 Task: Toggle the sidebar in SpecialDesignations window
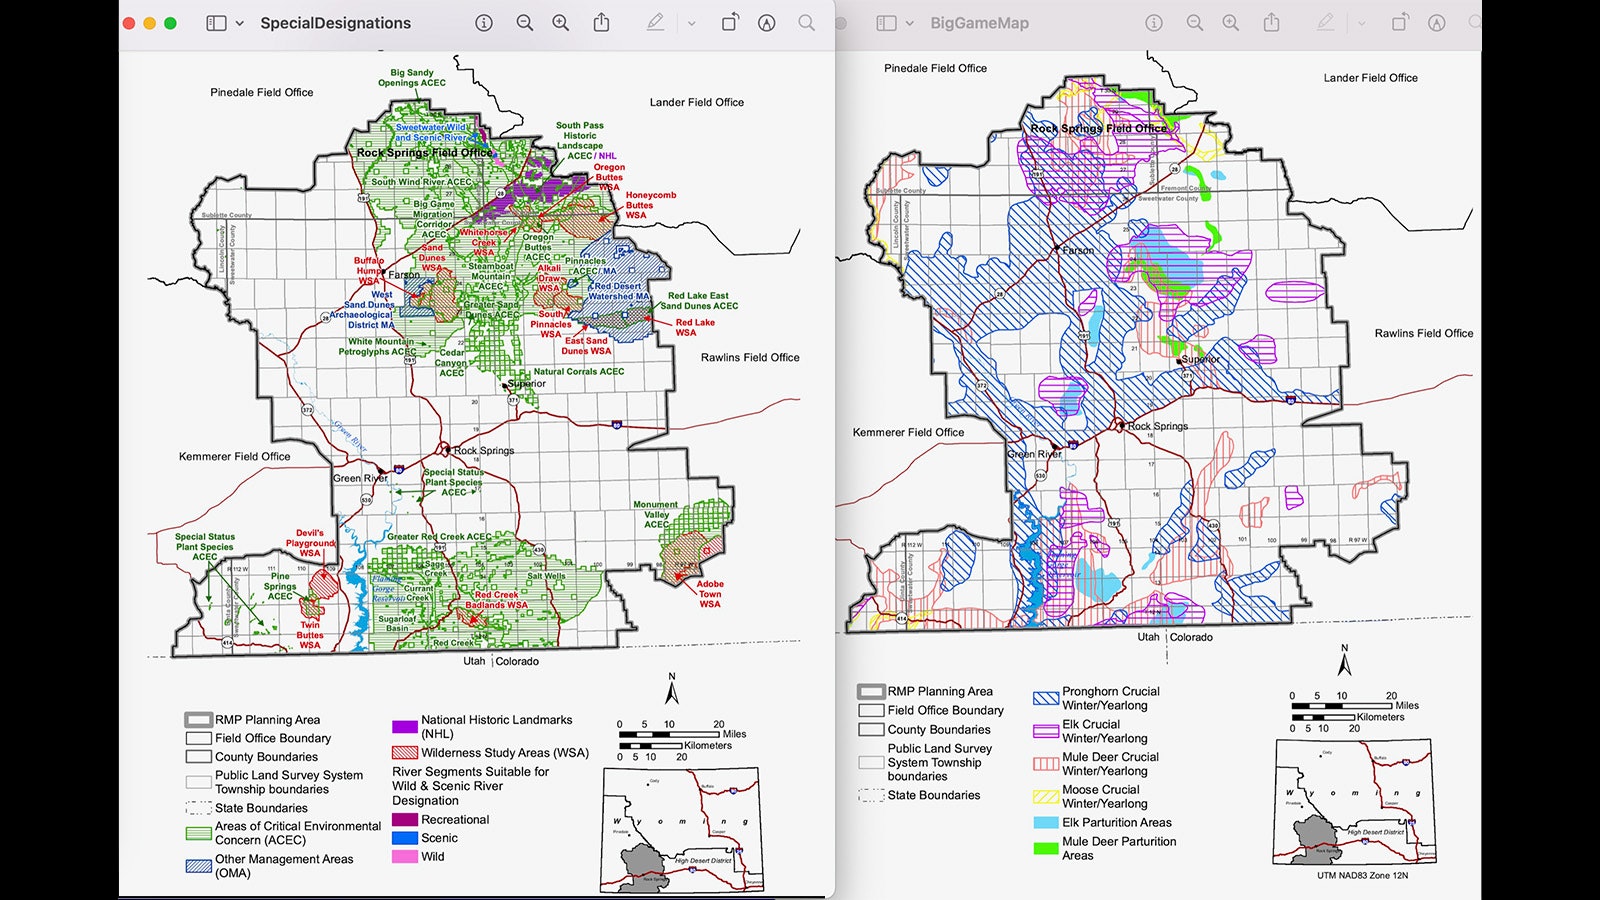point(216,23)
